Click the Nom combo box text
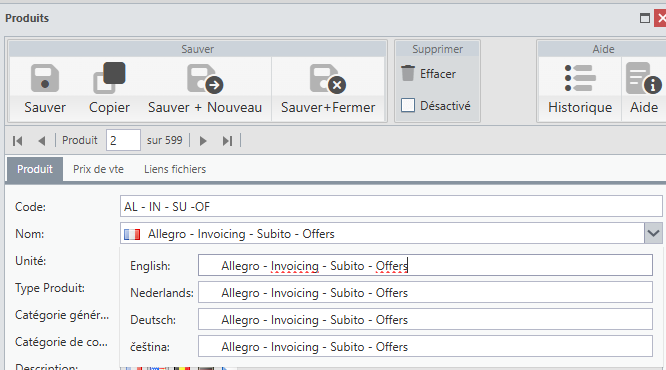Viewport: 666px width, 370px height. [x=241, y=234]
